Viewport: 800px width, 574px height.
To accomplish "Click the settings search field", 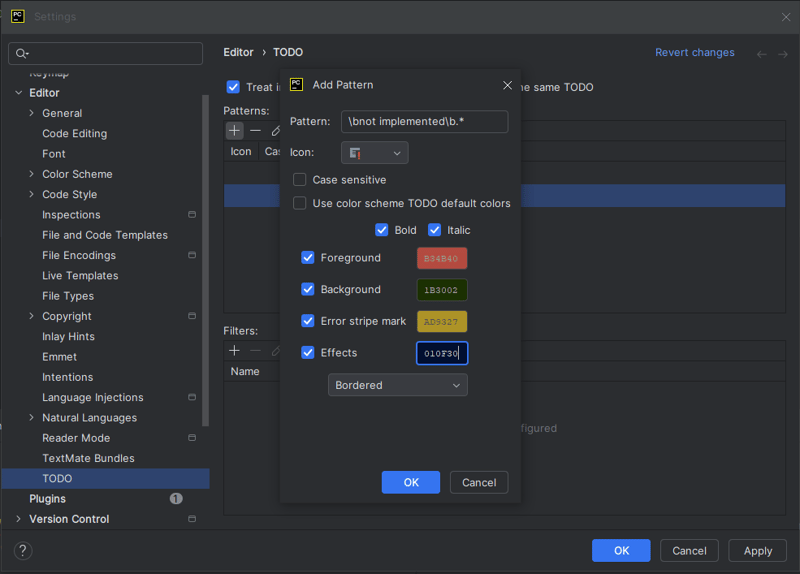I will [106, 54].
